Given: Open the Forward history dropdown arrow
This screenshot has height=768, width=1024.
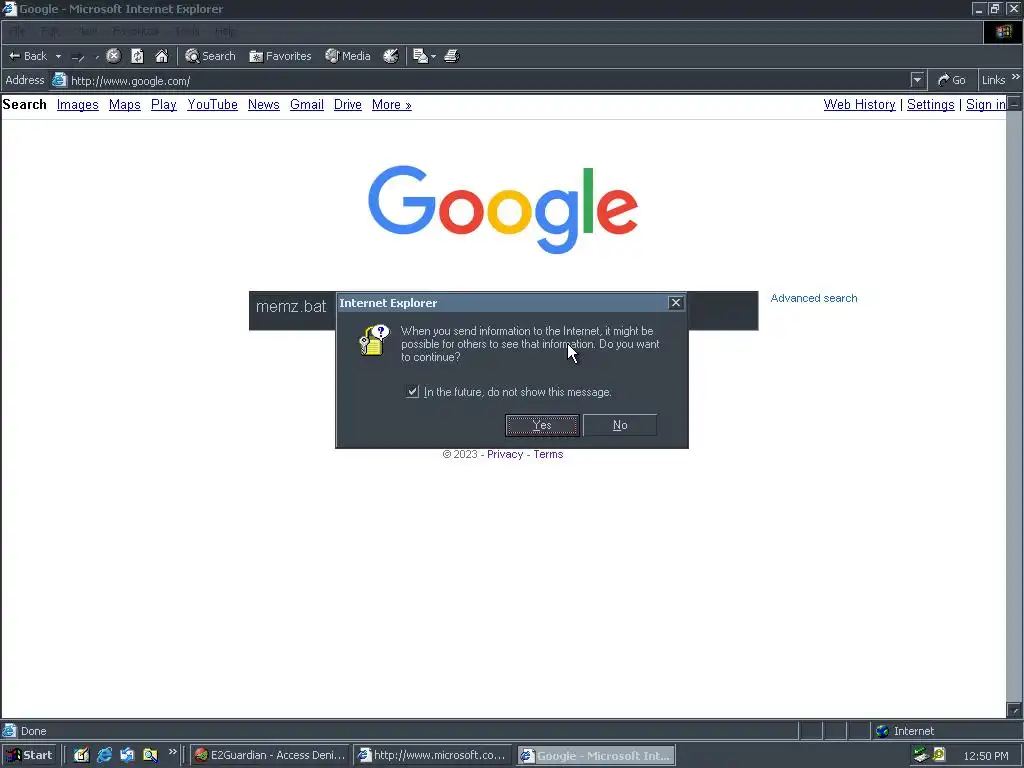Looking at the screenshot, I should [97, 57].
